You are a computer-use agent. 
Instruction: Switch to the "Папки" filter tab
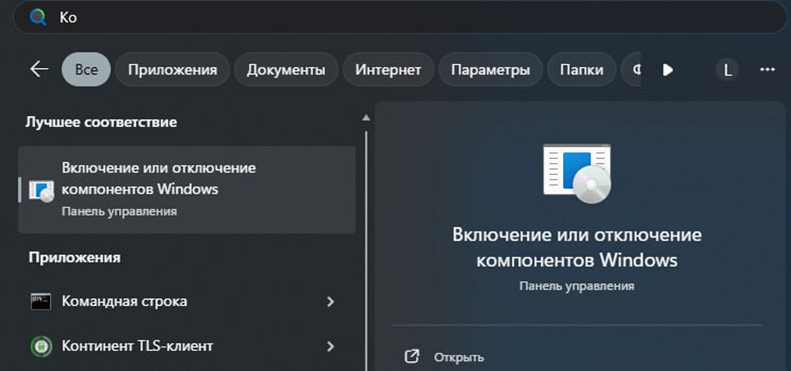click(x=582, y=70)
